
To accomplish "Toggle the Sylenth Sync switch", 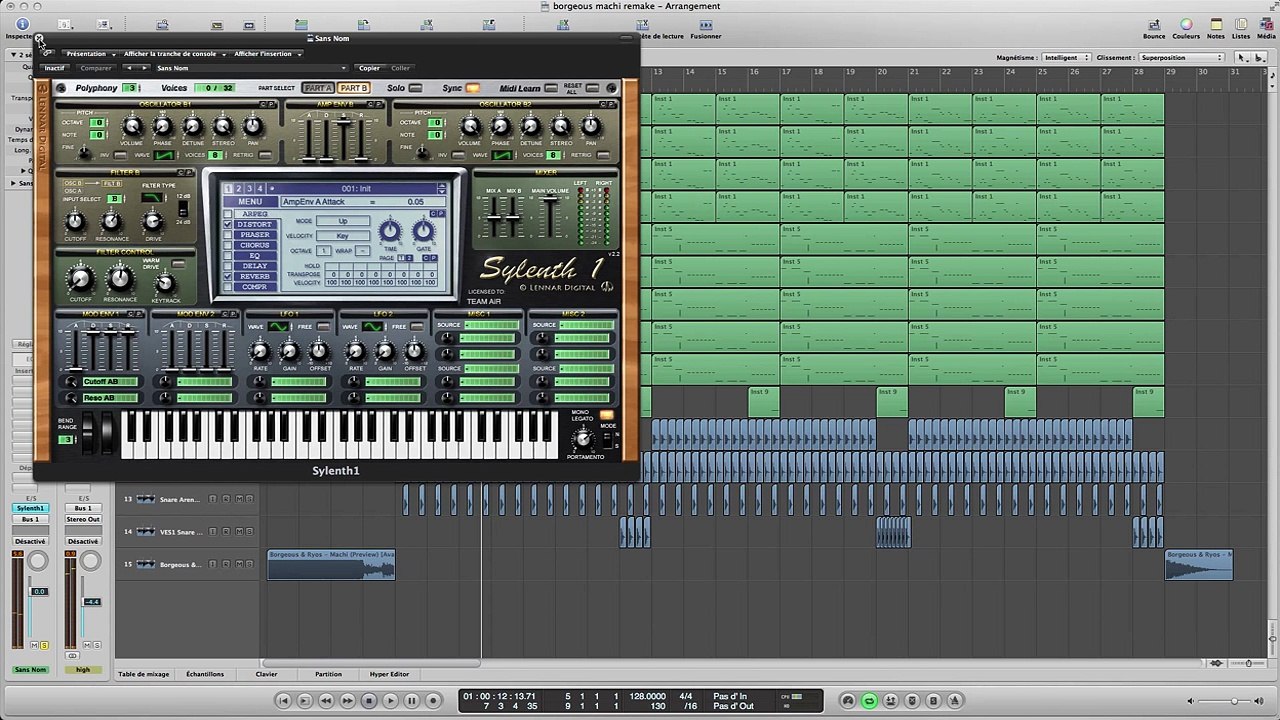I will [x=473, y=88].
